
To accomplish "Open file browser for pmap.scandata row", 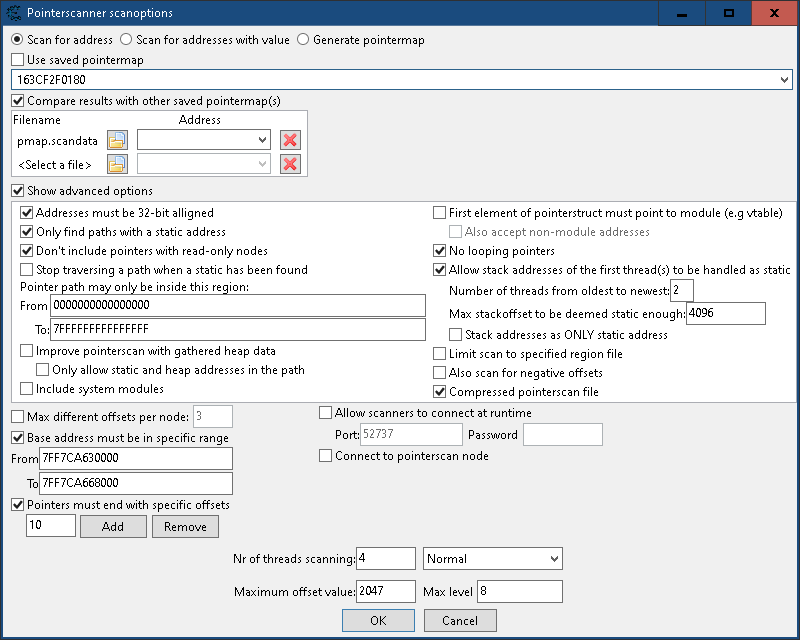I will click(x=118, y=140).
